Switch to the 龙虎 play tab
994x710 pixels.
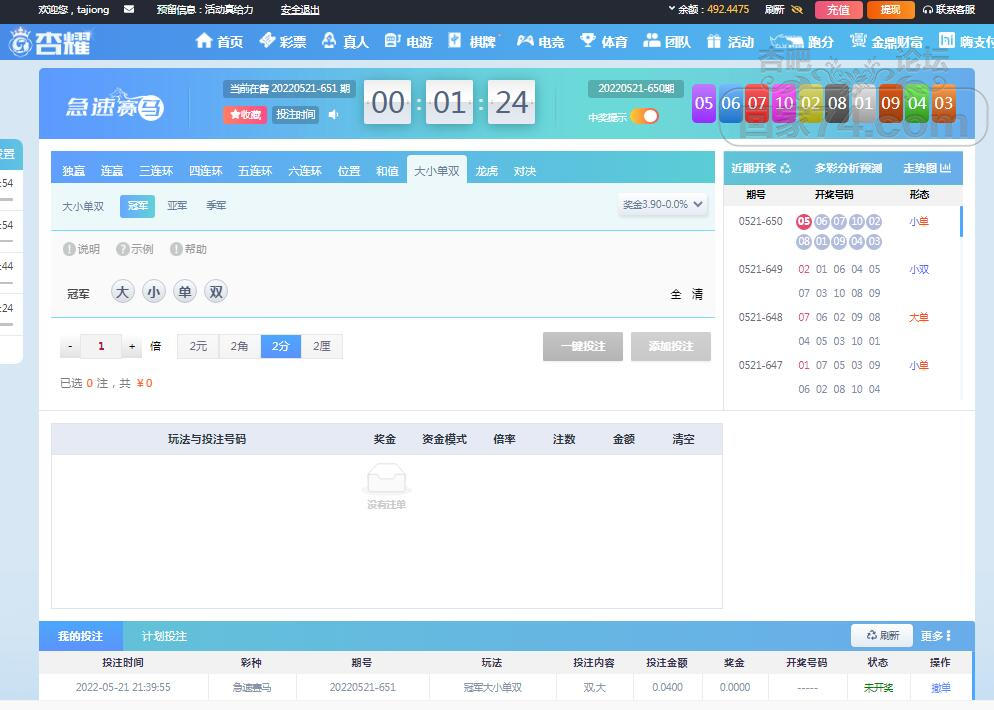click(x=487, y=171)
